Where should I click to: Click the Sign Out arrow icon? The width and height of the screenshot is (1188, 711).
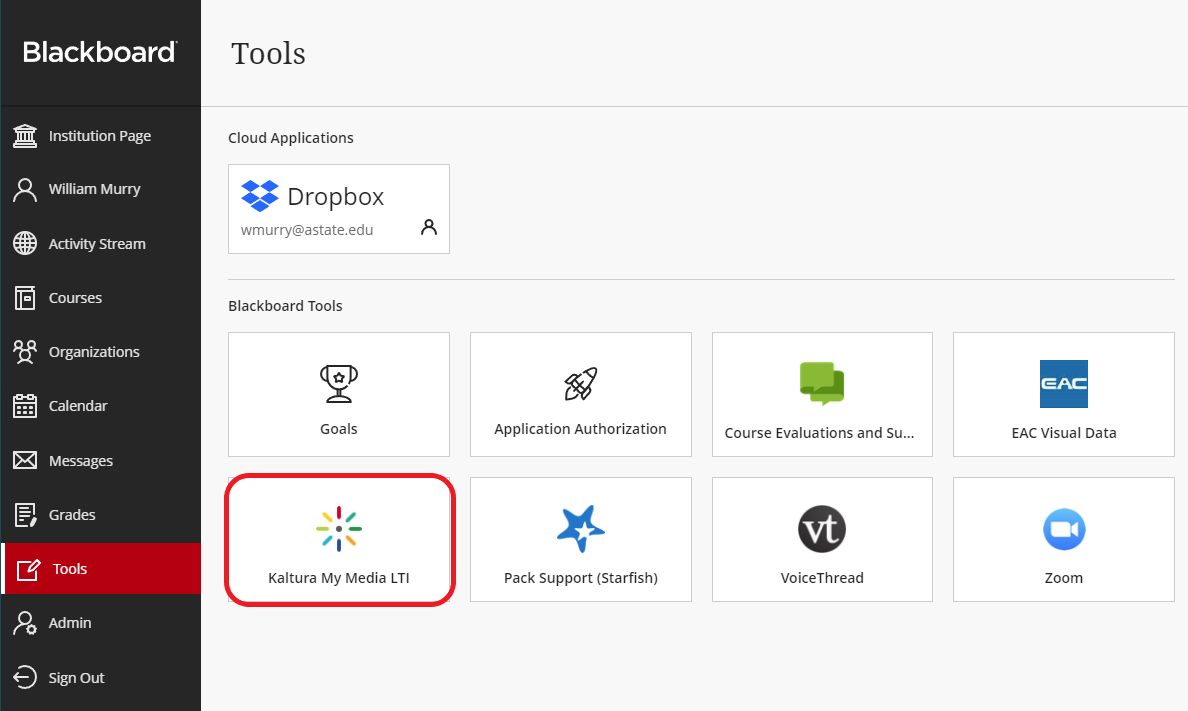pyautogui.click(x=25, y=677)
